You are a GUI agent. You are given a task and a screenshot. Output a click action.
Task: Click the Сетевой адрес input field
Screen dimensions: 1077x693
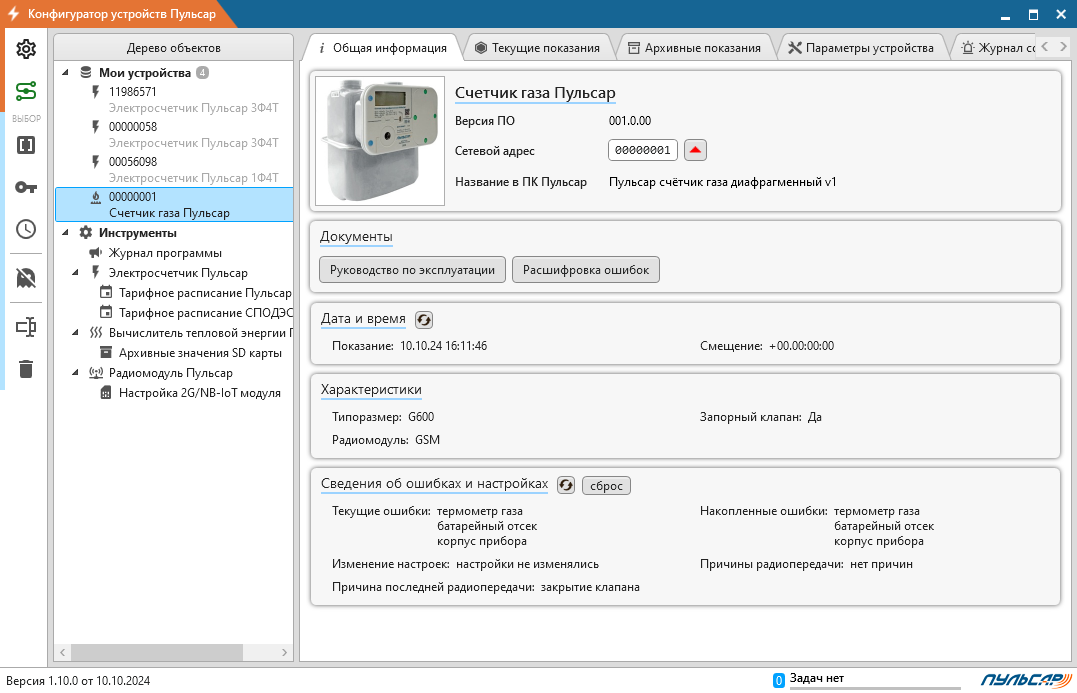[x=643, y=150]
